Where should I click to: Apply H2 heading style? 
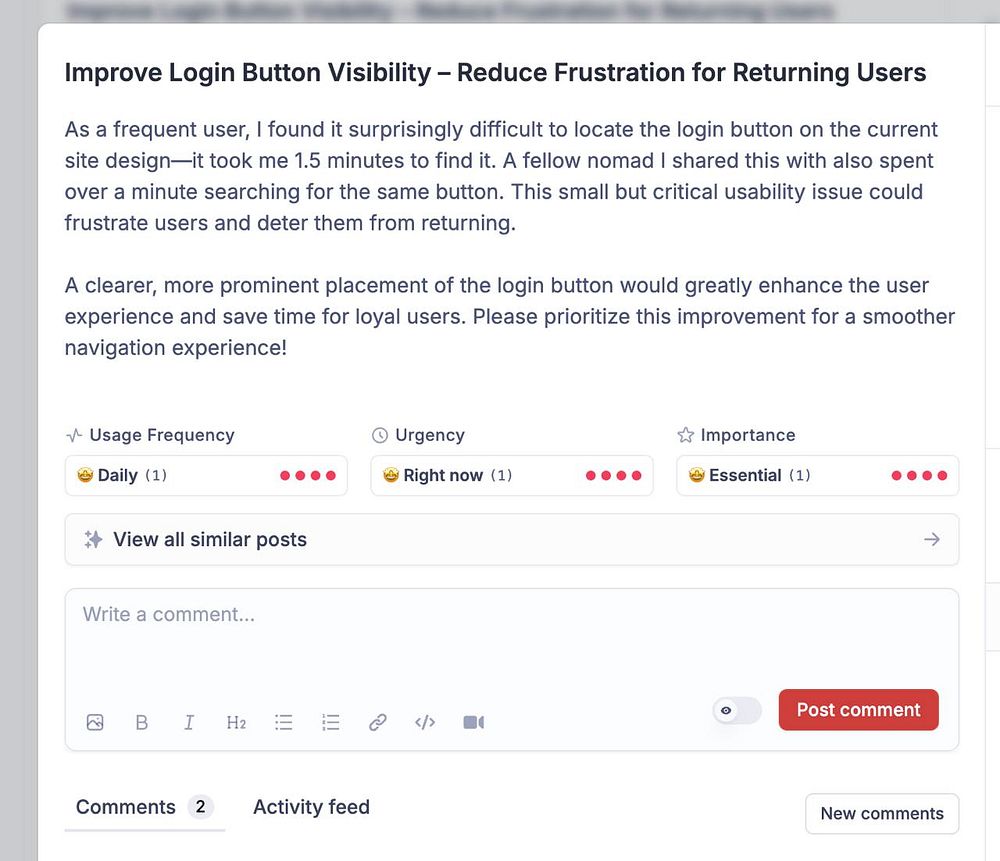coord(236,722)
